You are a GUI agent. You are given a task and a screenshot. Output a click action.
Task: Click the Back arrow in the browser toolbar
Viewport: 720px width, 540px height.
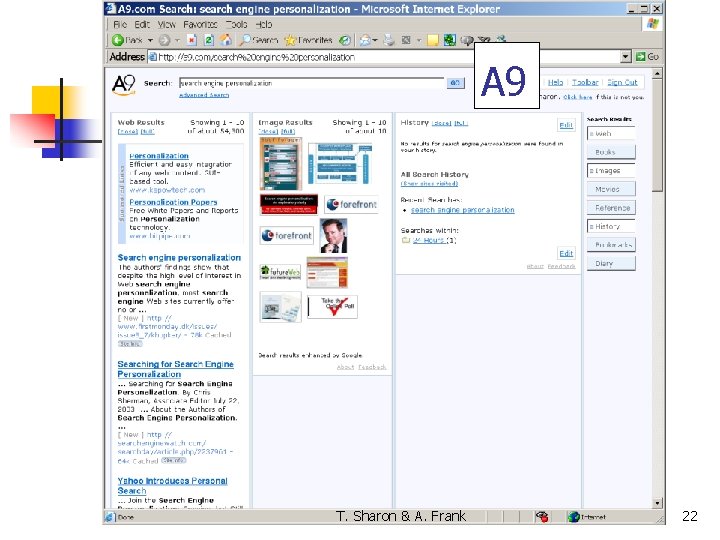[118, 40]
